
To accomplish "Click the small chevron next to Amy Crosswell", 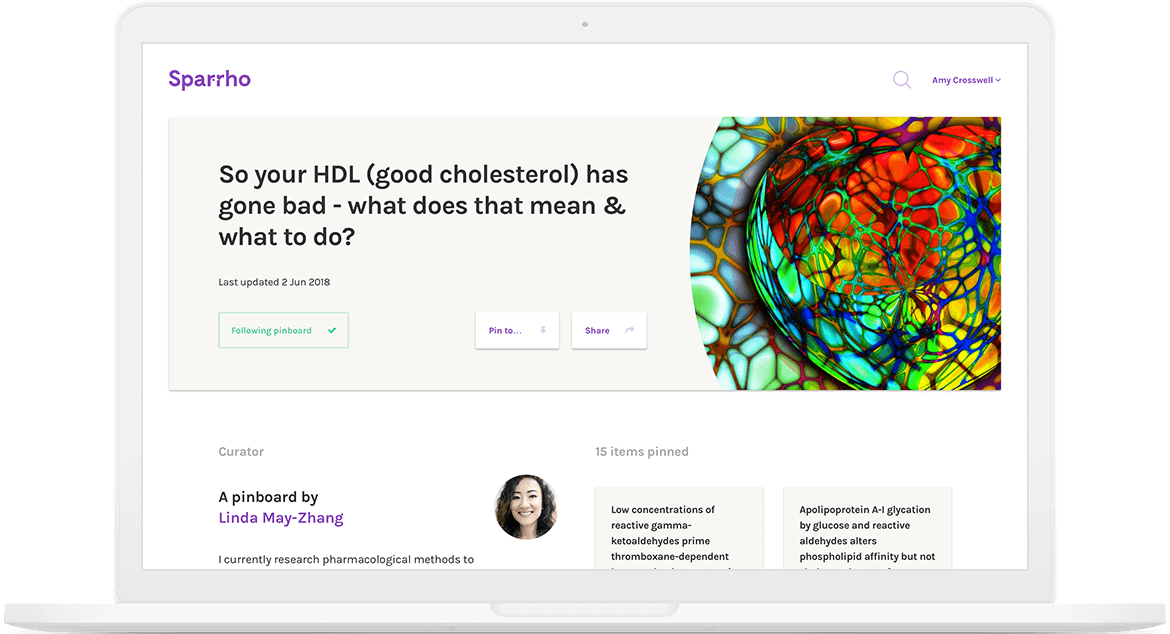I will [998, 80].
